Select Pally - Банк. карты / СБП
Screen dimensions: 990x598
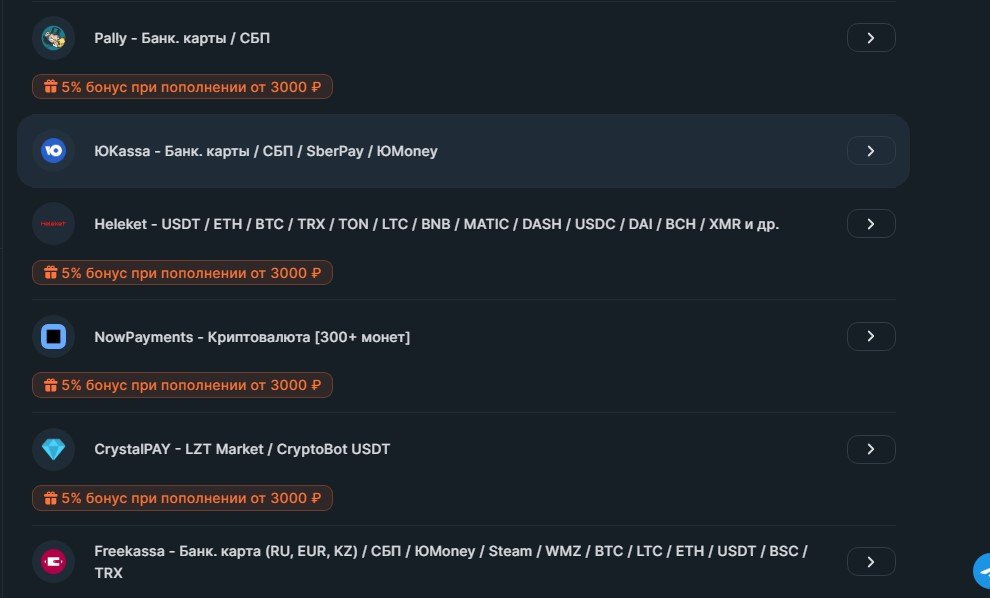(182, 38)
